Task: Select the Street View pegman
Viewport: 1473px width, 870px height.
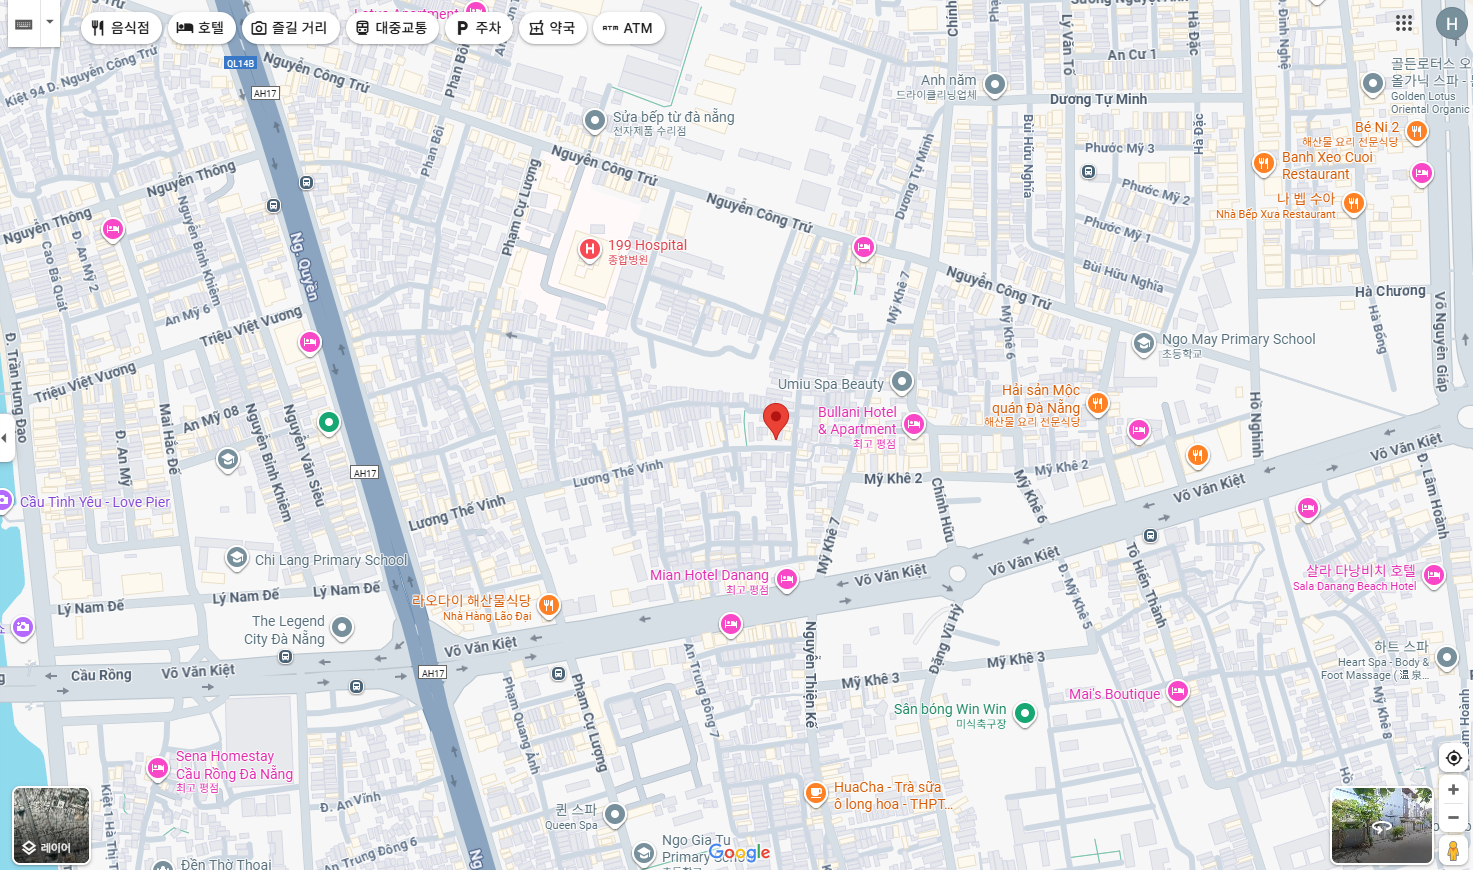Action: click(x=1453, y=851)
